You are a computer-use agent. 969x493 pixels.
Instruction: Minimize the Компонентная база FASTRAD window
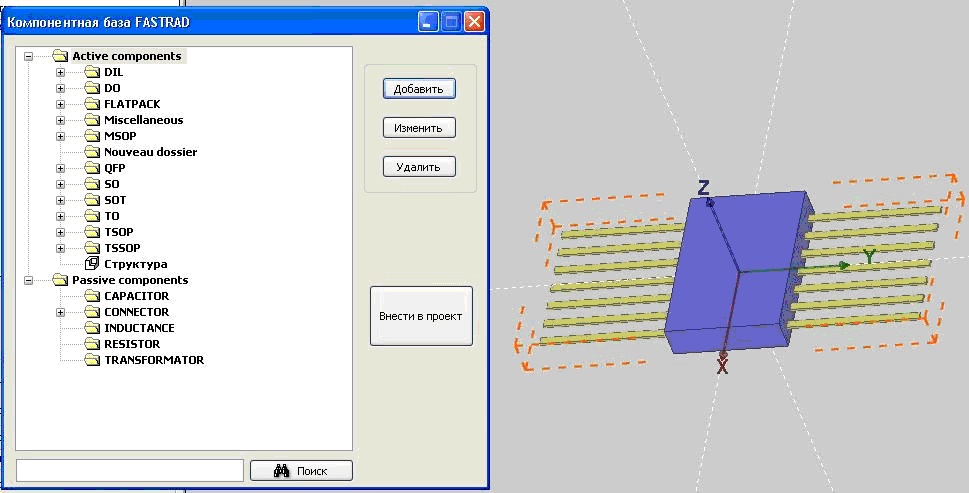tap(428, 22)
